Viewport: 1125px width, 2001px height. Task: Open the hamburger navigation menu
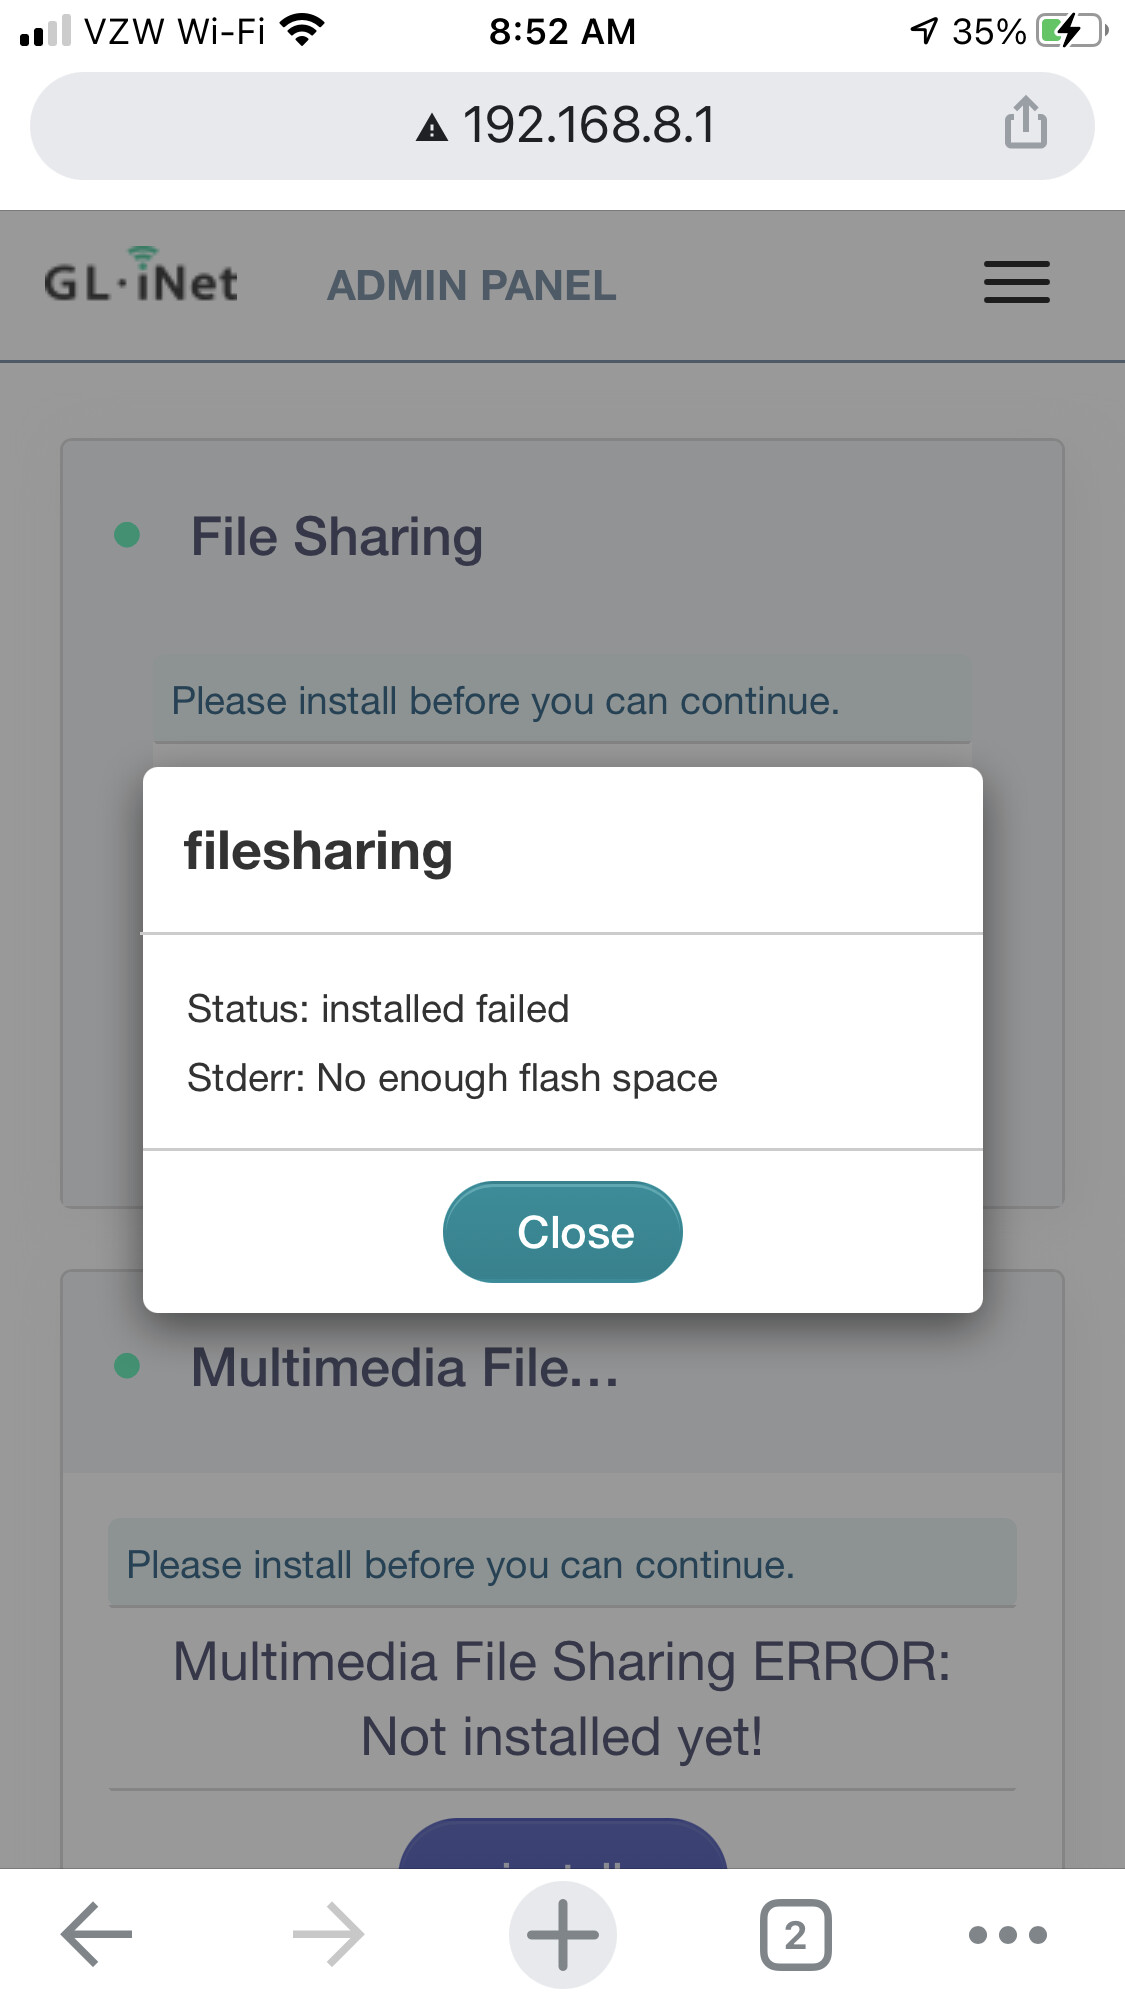1016,282
